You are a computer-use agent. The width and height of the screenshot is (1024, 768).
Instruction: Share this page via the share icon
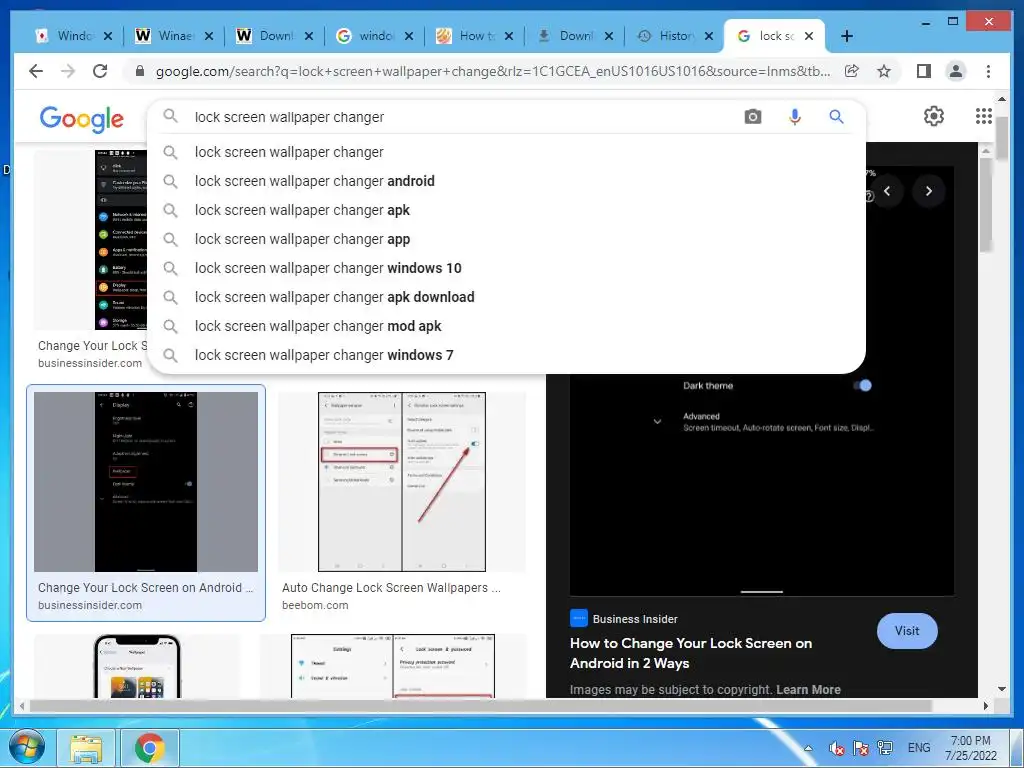tap(852, 71)
